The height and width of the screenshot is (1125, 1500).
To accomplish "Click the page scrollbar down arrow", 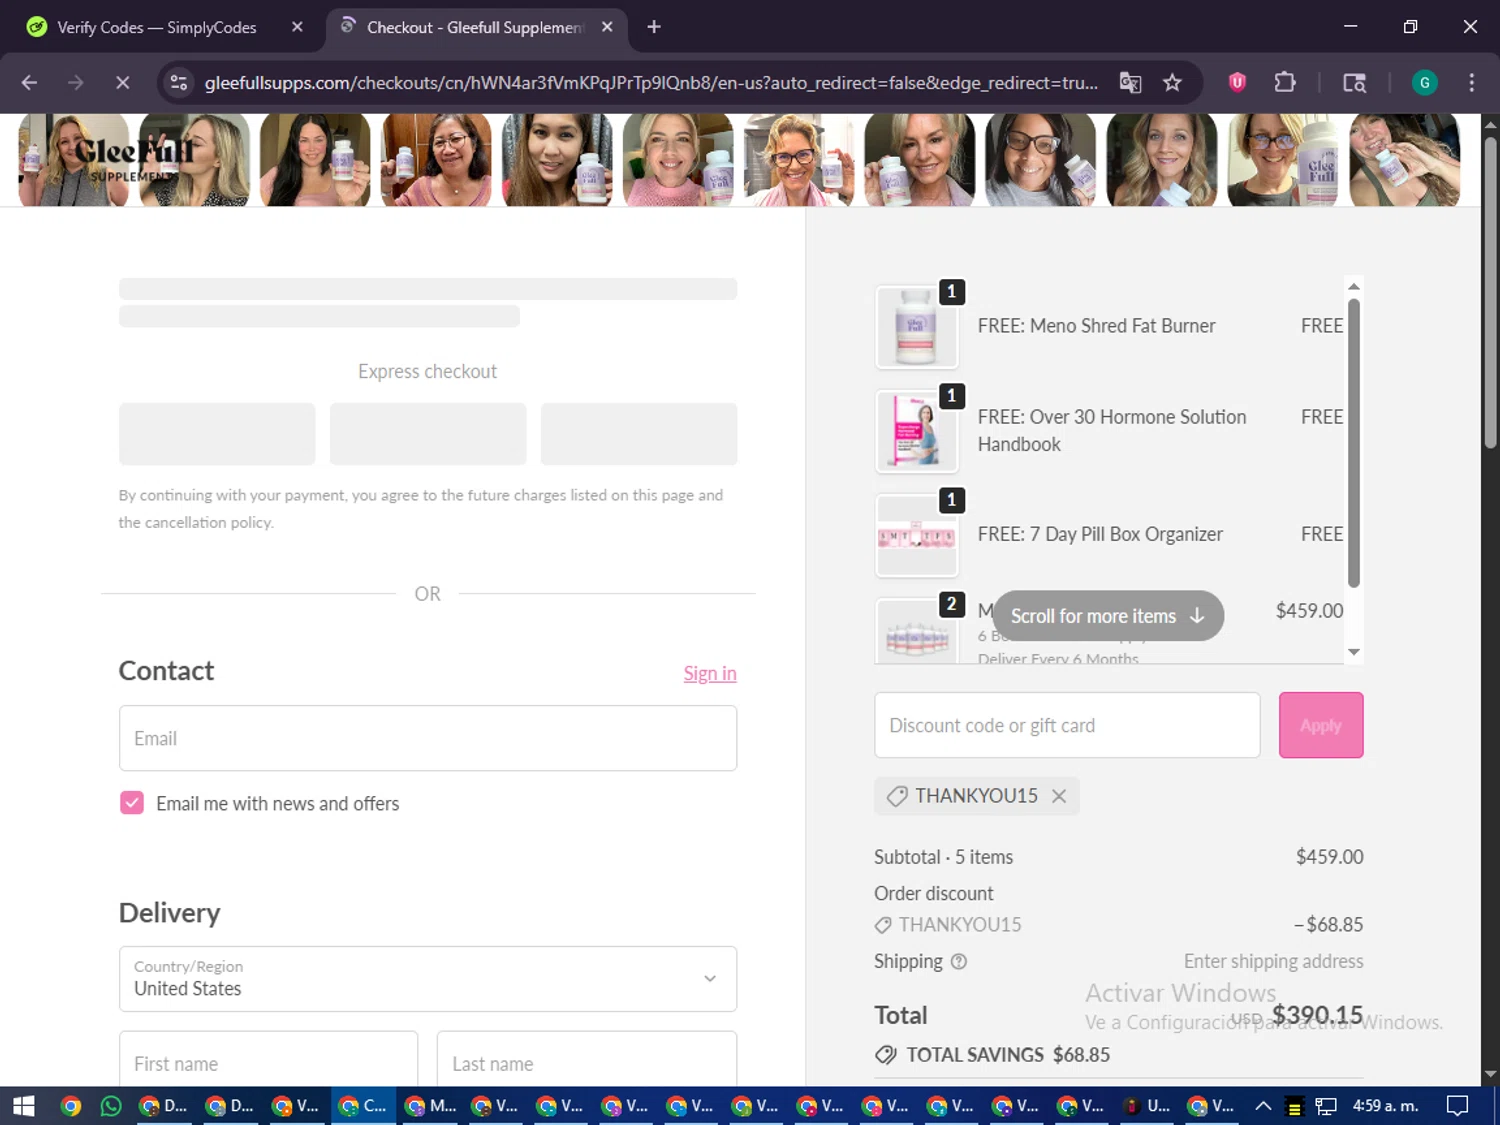I will [x=1491, y=1074].
